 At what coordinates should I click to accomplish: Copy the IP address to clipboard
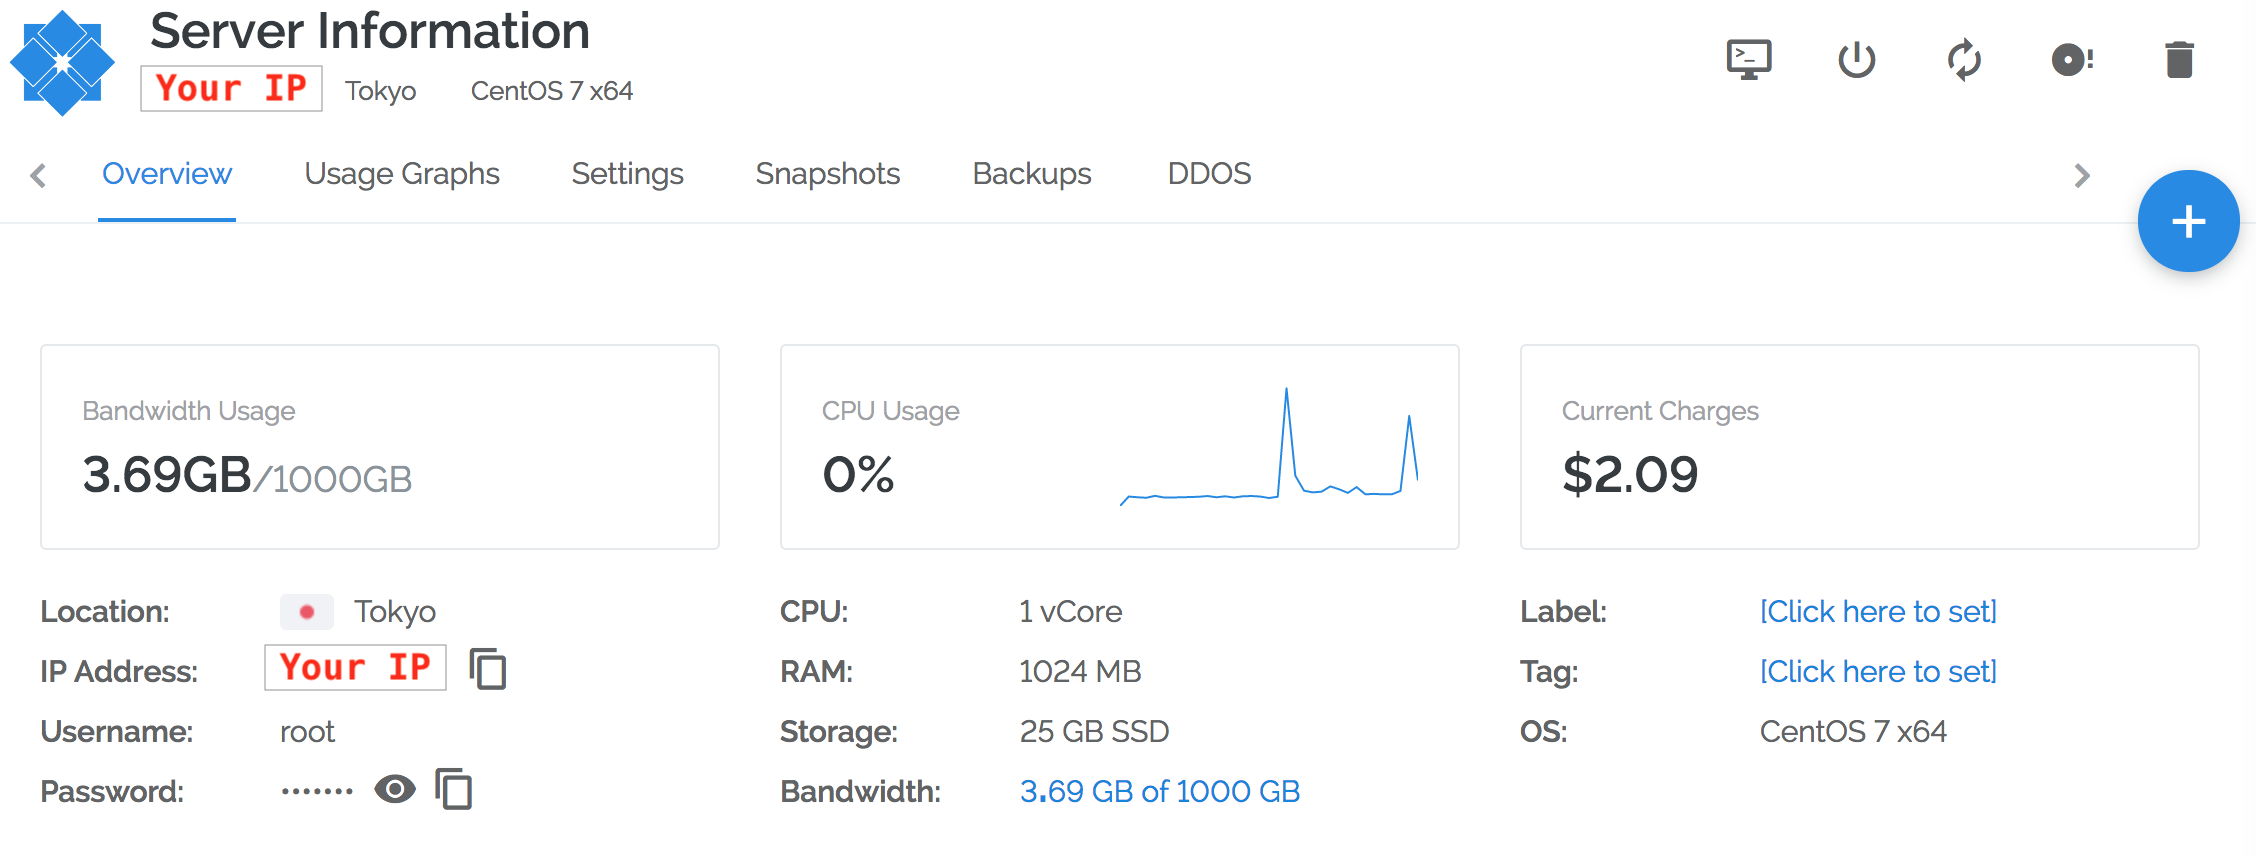point(488,669)
